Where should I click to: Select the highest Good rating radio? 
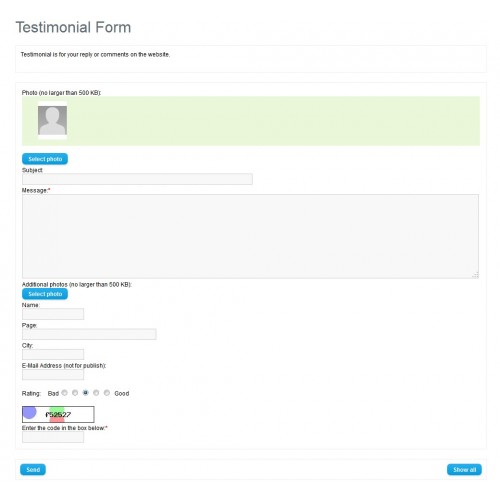pyautogui.click(x=107, y=393)
